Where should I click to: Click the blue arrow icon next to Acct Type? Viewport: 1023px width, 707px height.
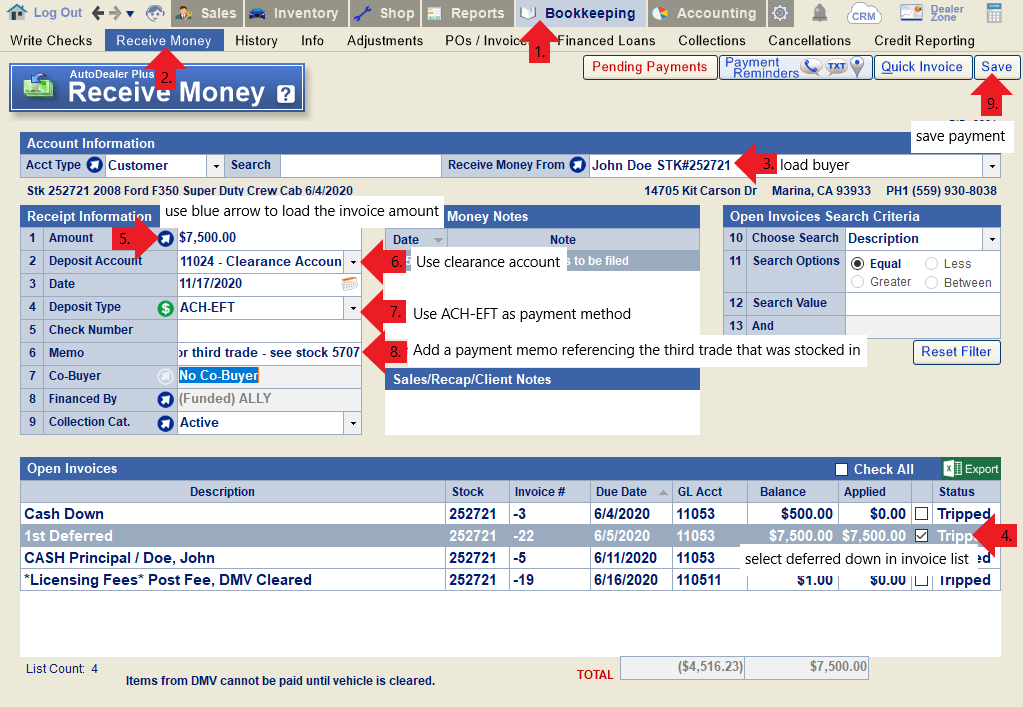tap(95, 166)
